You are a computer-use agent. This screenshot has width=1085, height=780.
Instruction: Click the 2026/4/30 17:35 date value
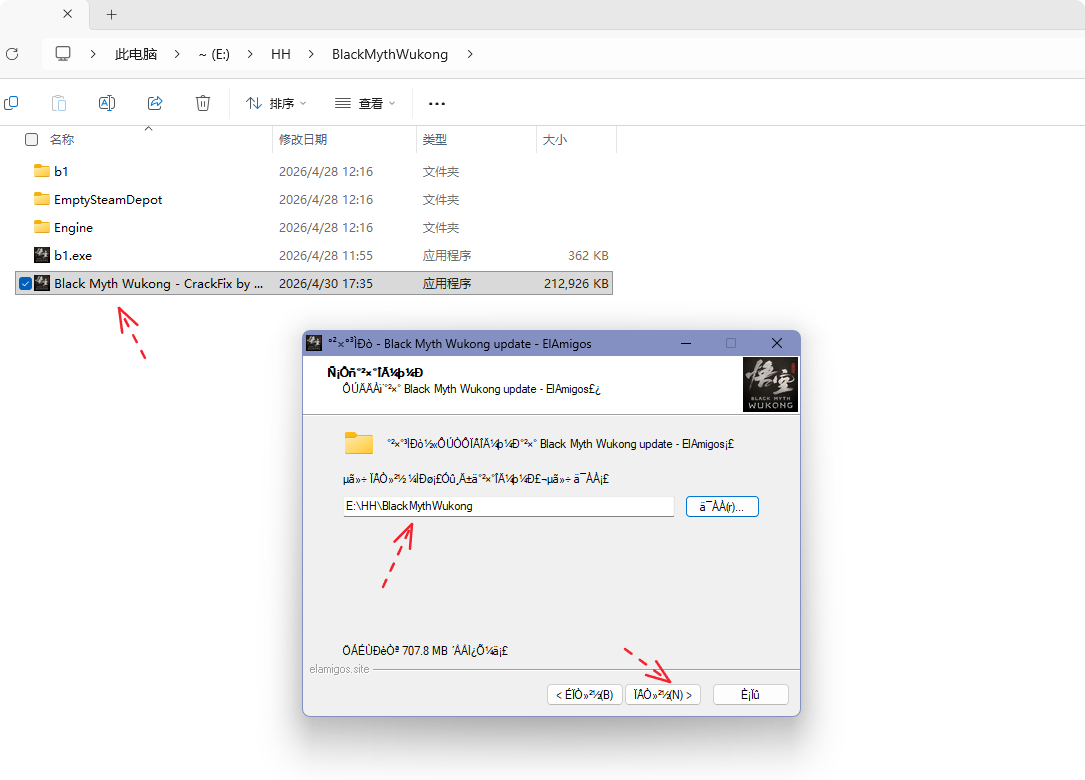click(x=325, y=284)
